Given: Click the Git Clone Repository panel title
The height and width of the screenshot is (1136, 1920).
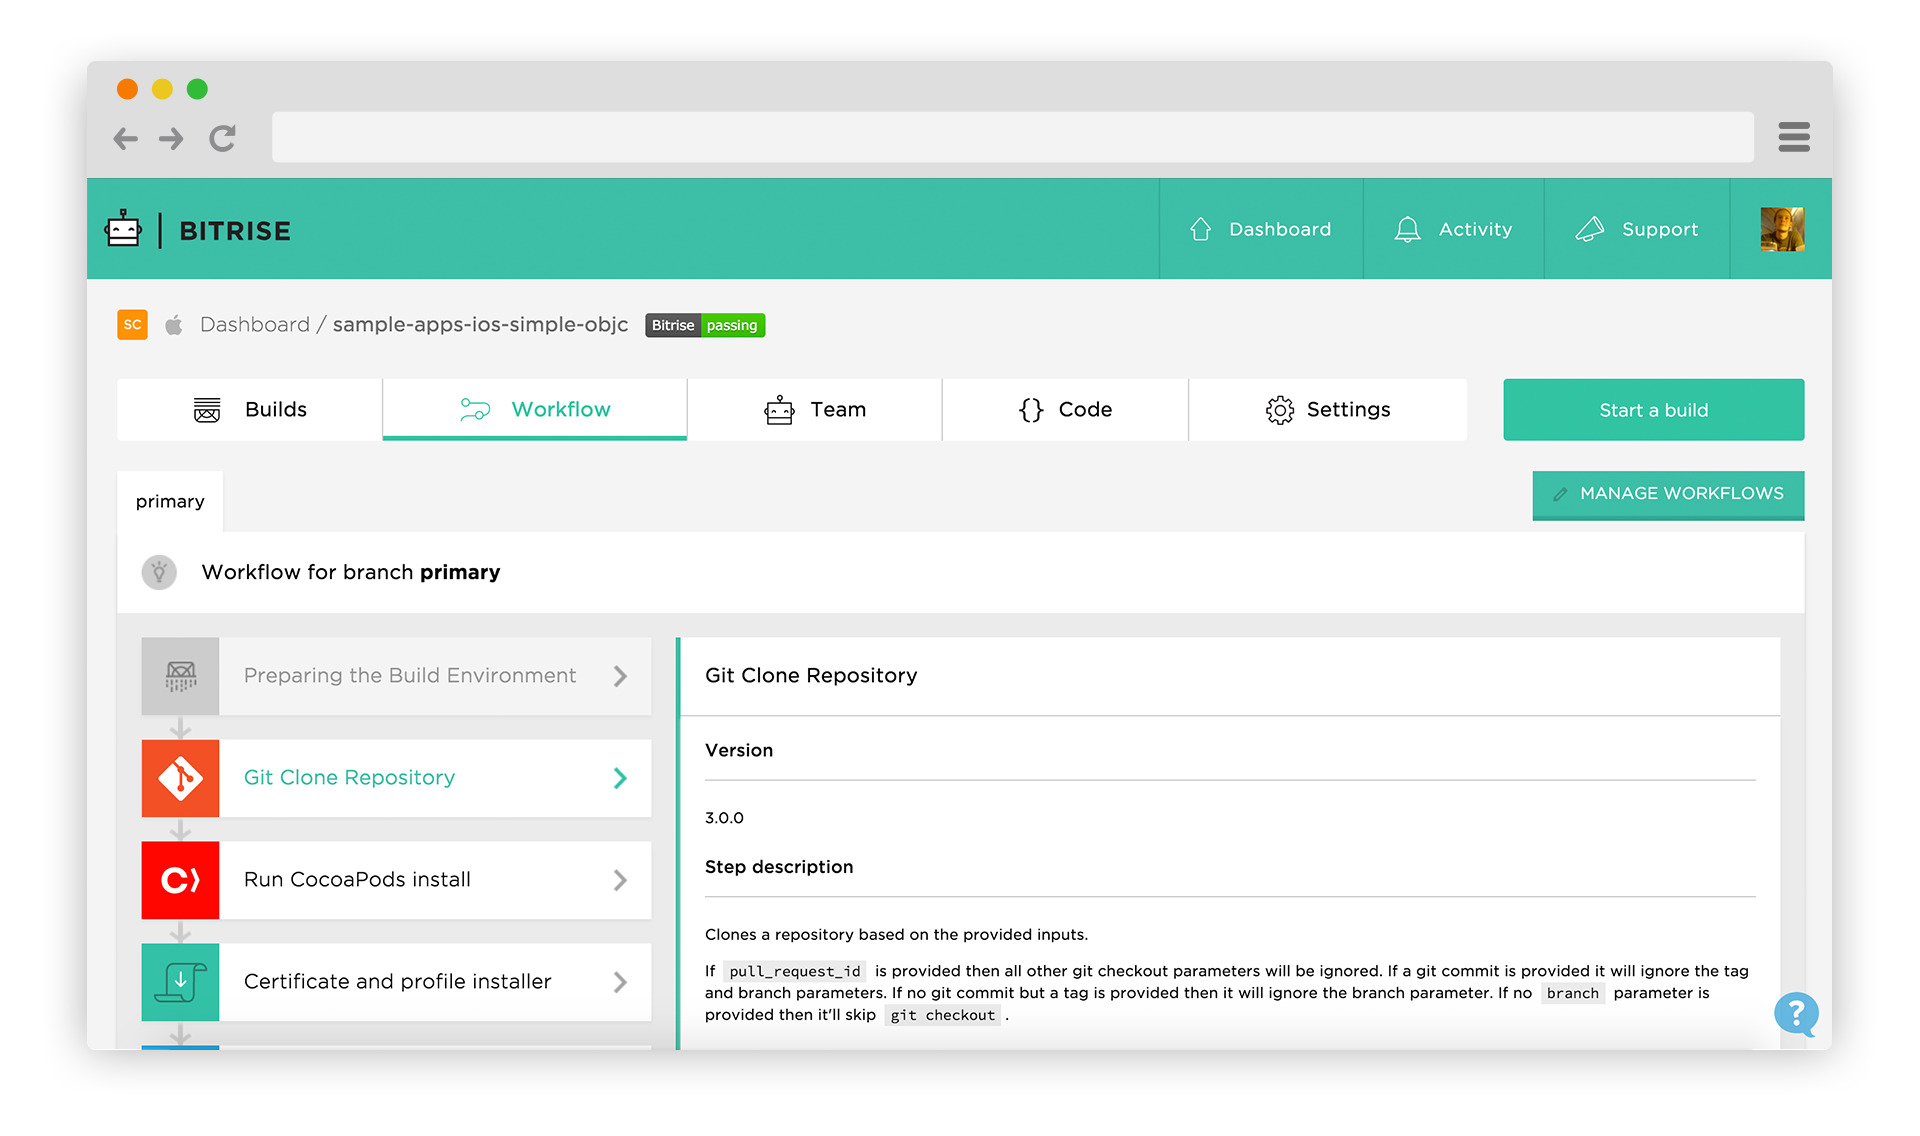Looking at the screenshot, I should (811, 675).
